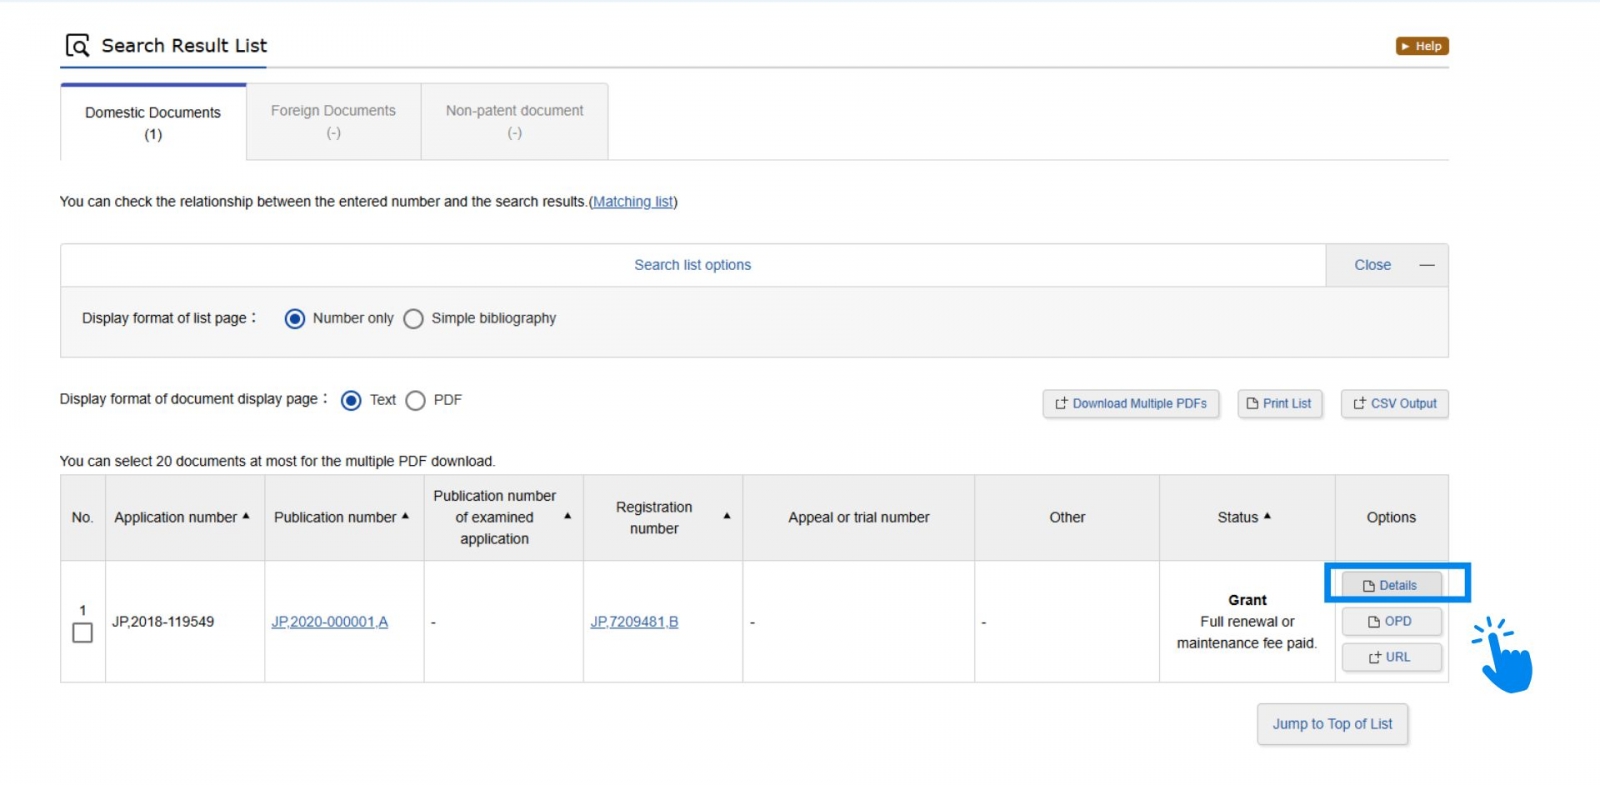This screenshot has width=1600, height=785.
Task: Switch to Non-patent document tab
Action: click(514, 121)
